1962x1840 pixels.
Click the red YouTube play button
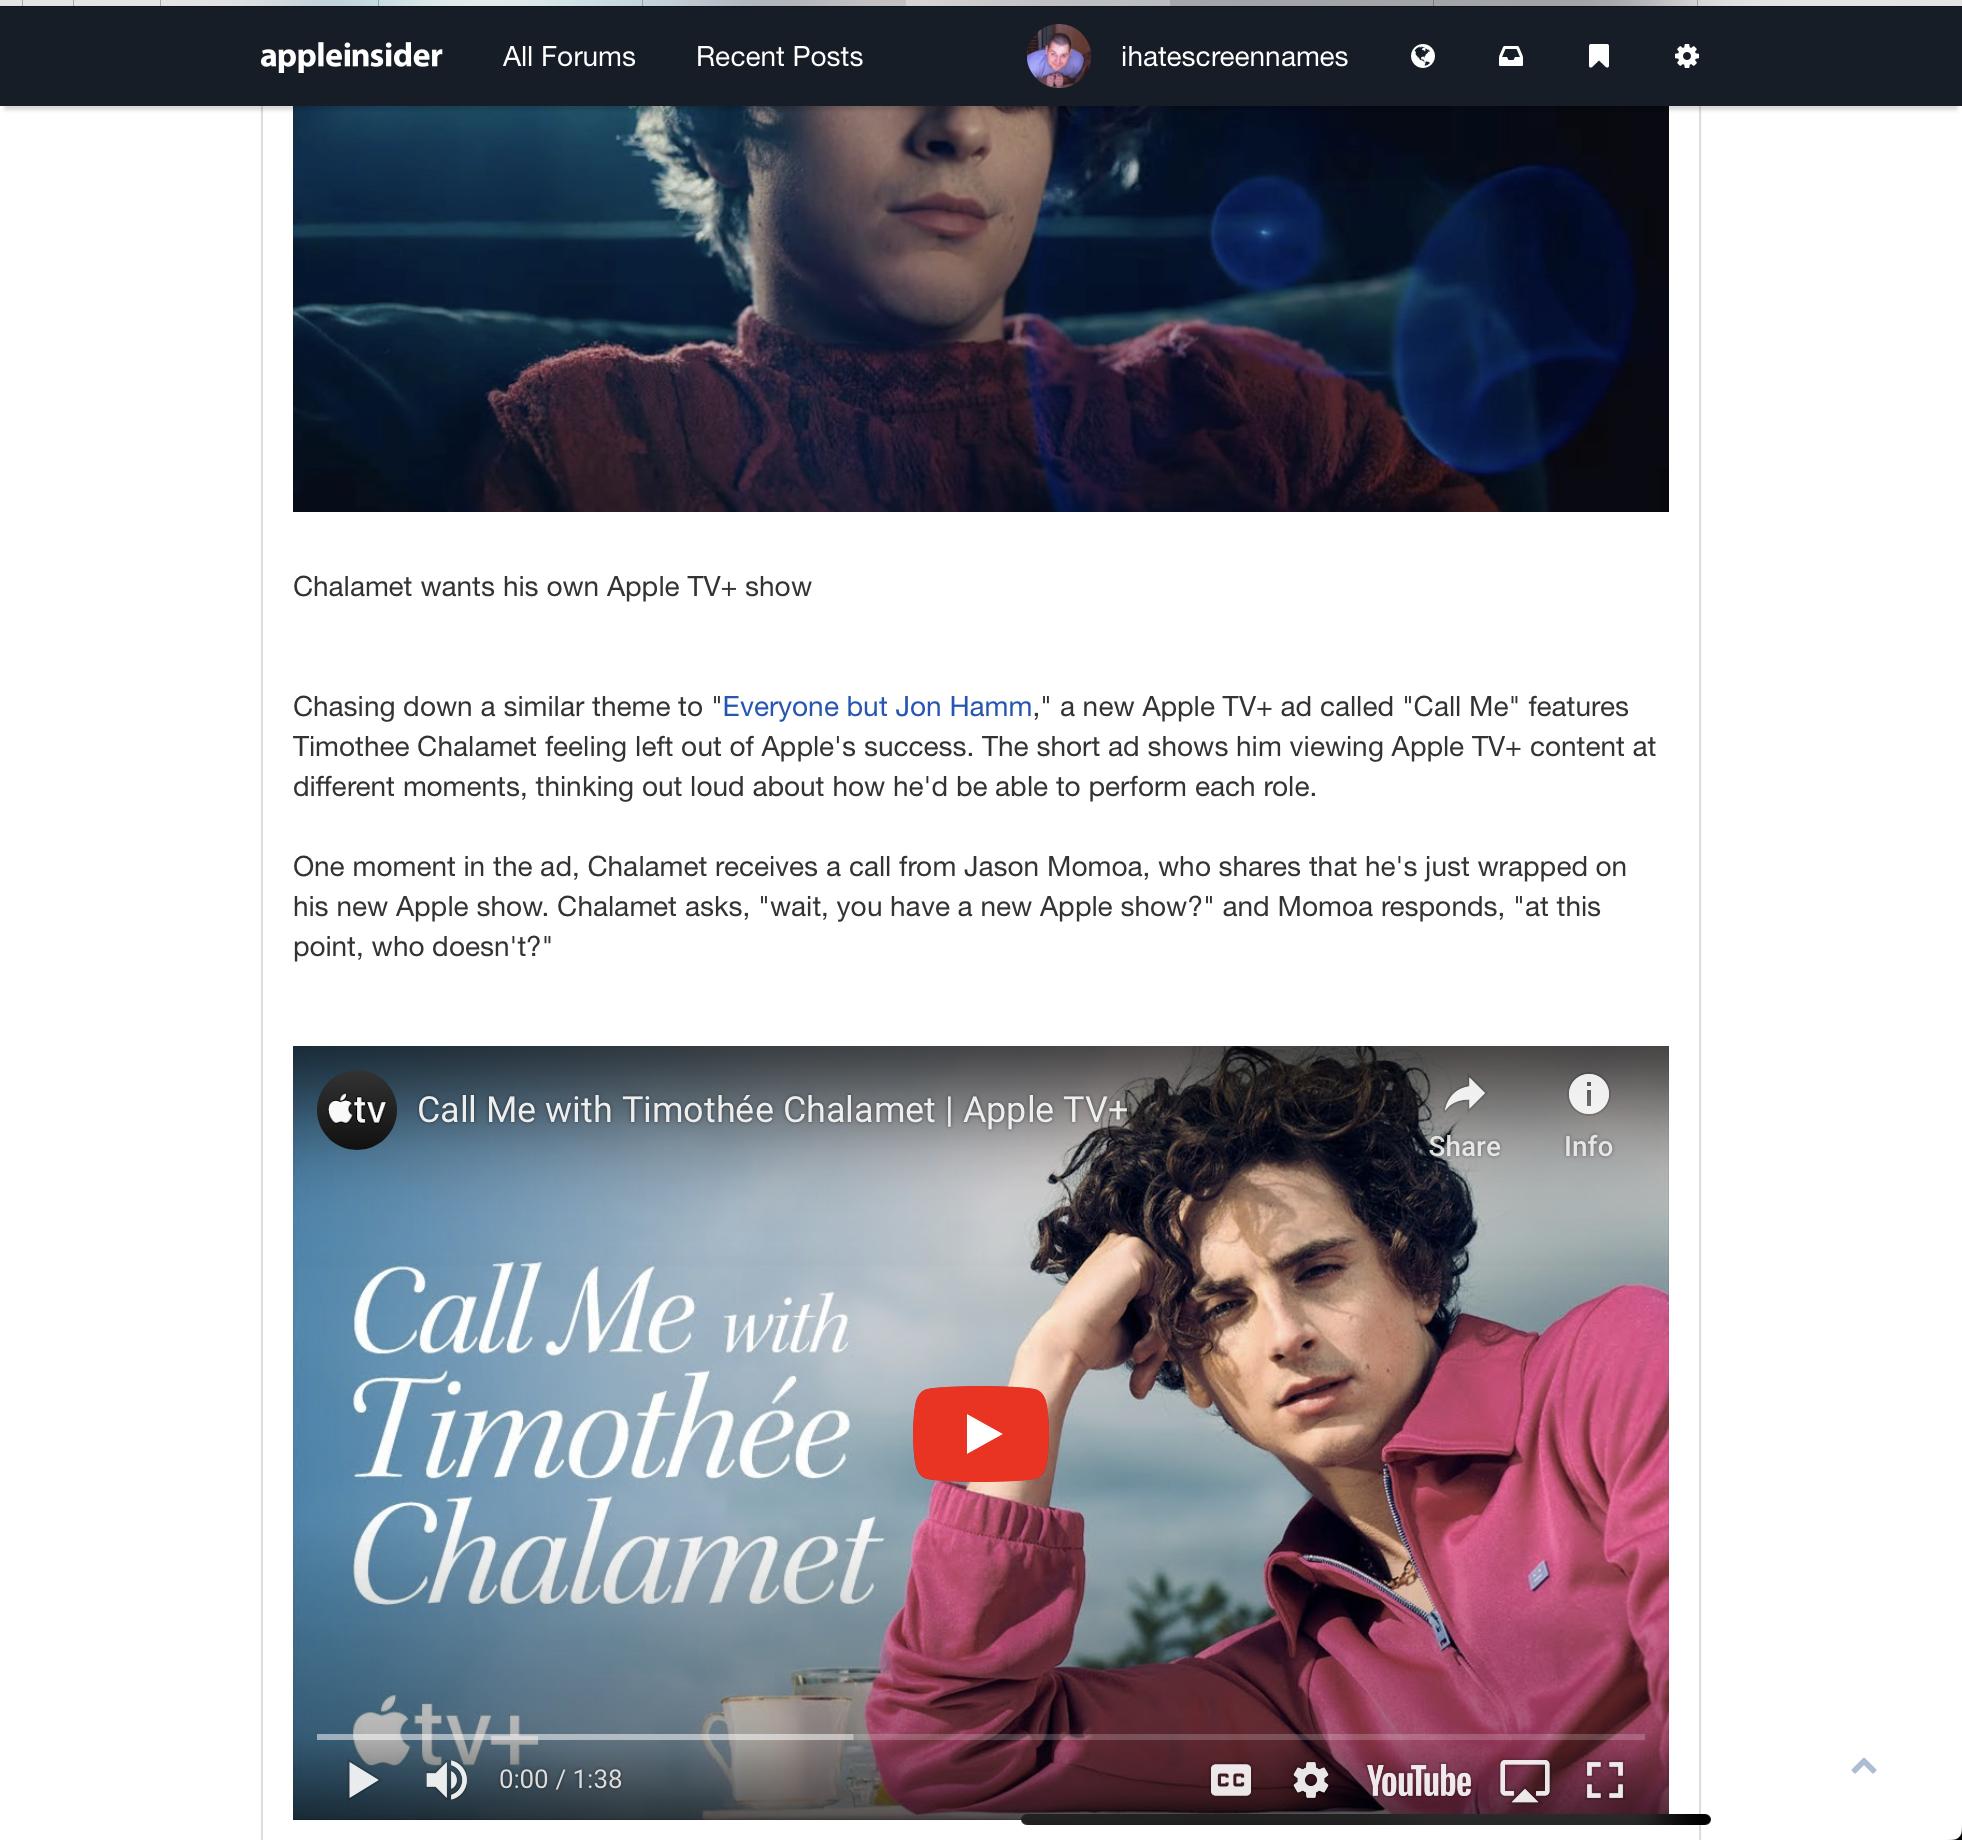pos(980,1434)
